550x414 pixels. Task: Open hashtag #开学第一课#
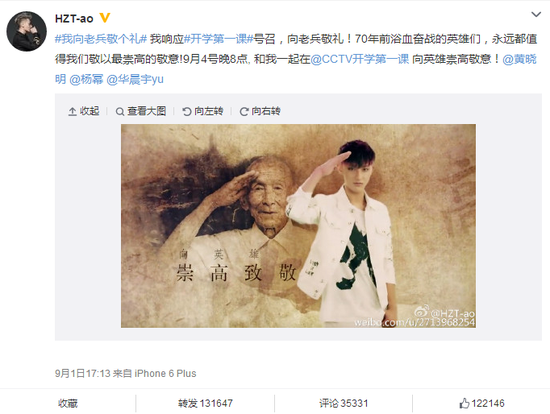pyautogui.click(x=219, y=39)
